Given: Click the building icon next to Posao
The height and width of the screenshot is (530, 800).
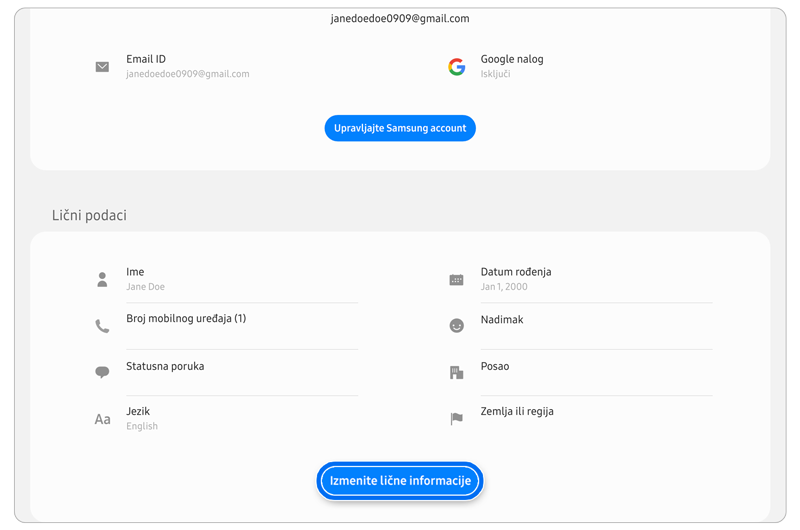Looking at the screenshot, I should (457, 372).
